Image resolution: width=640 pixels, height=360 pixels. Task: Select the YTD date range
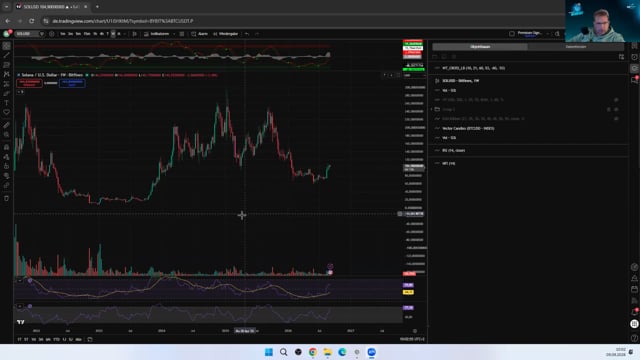(x=56, y=340)
